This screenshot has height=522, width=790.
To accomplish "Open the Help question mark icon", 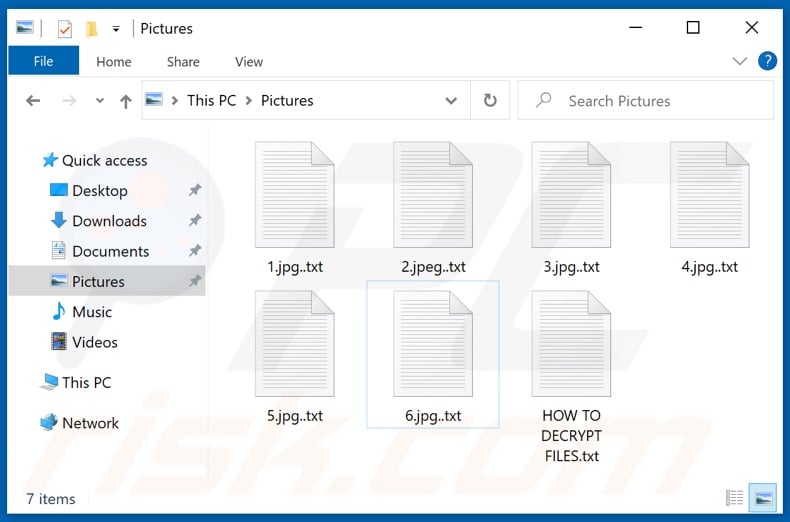I will click(767, 61).
